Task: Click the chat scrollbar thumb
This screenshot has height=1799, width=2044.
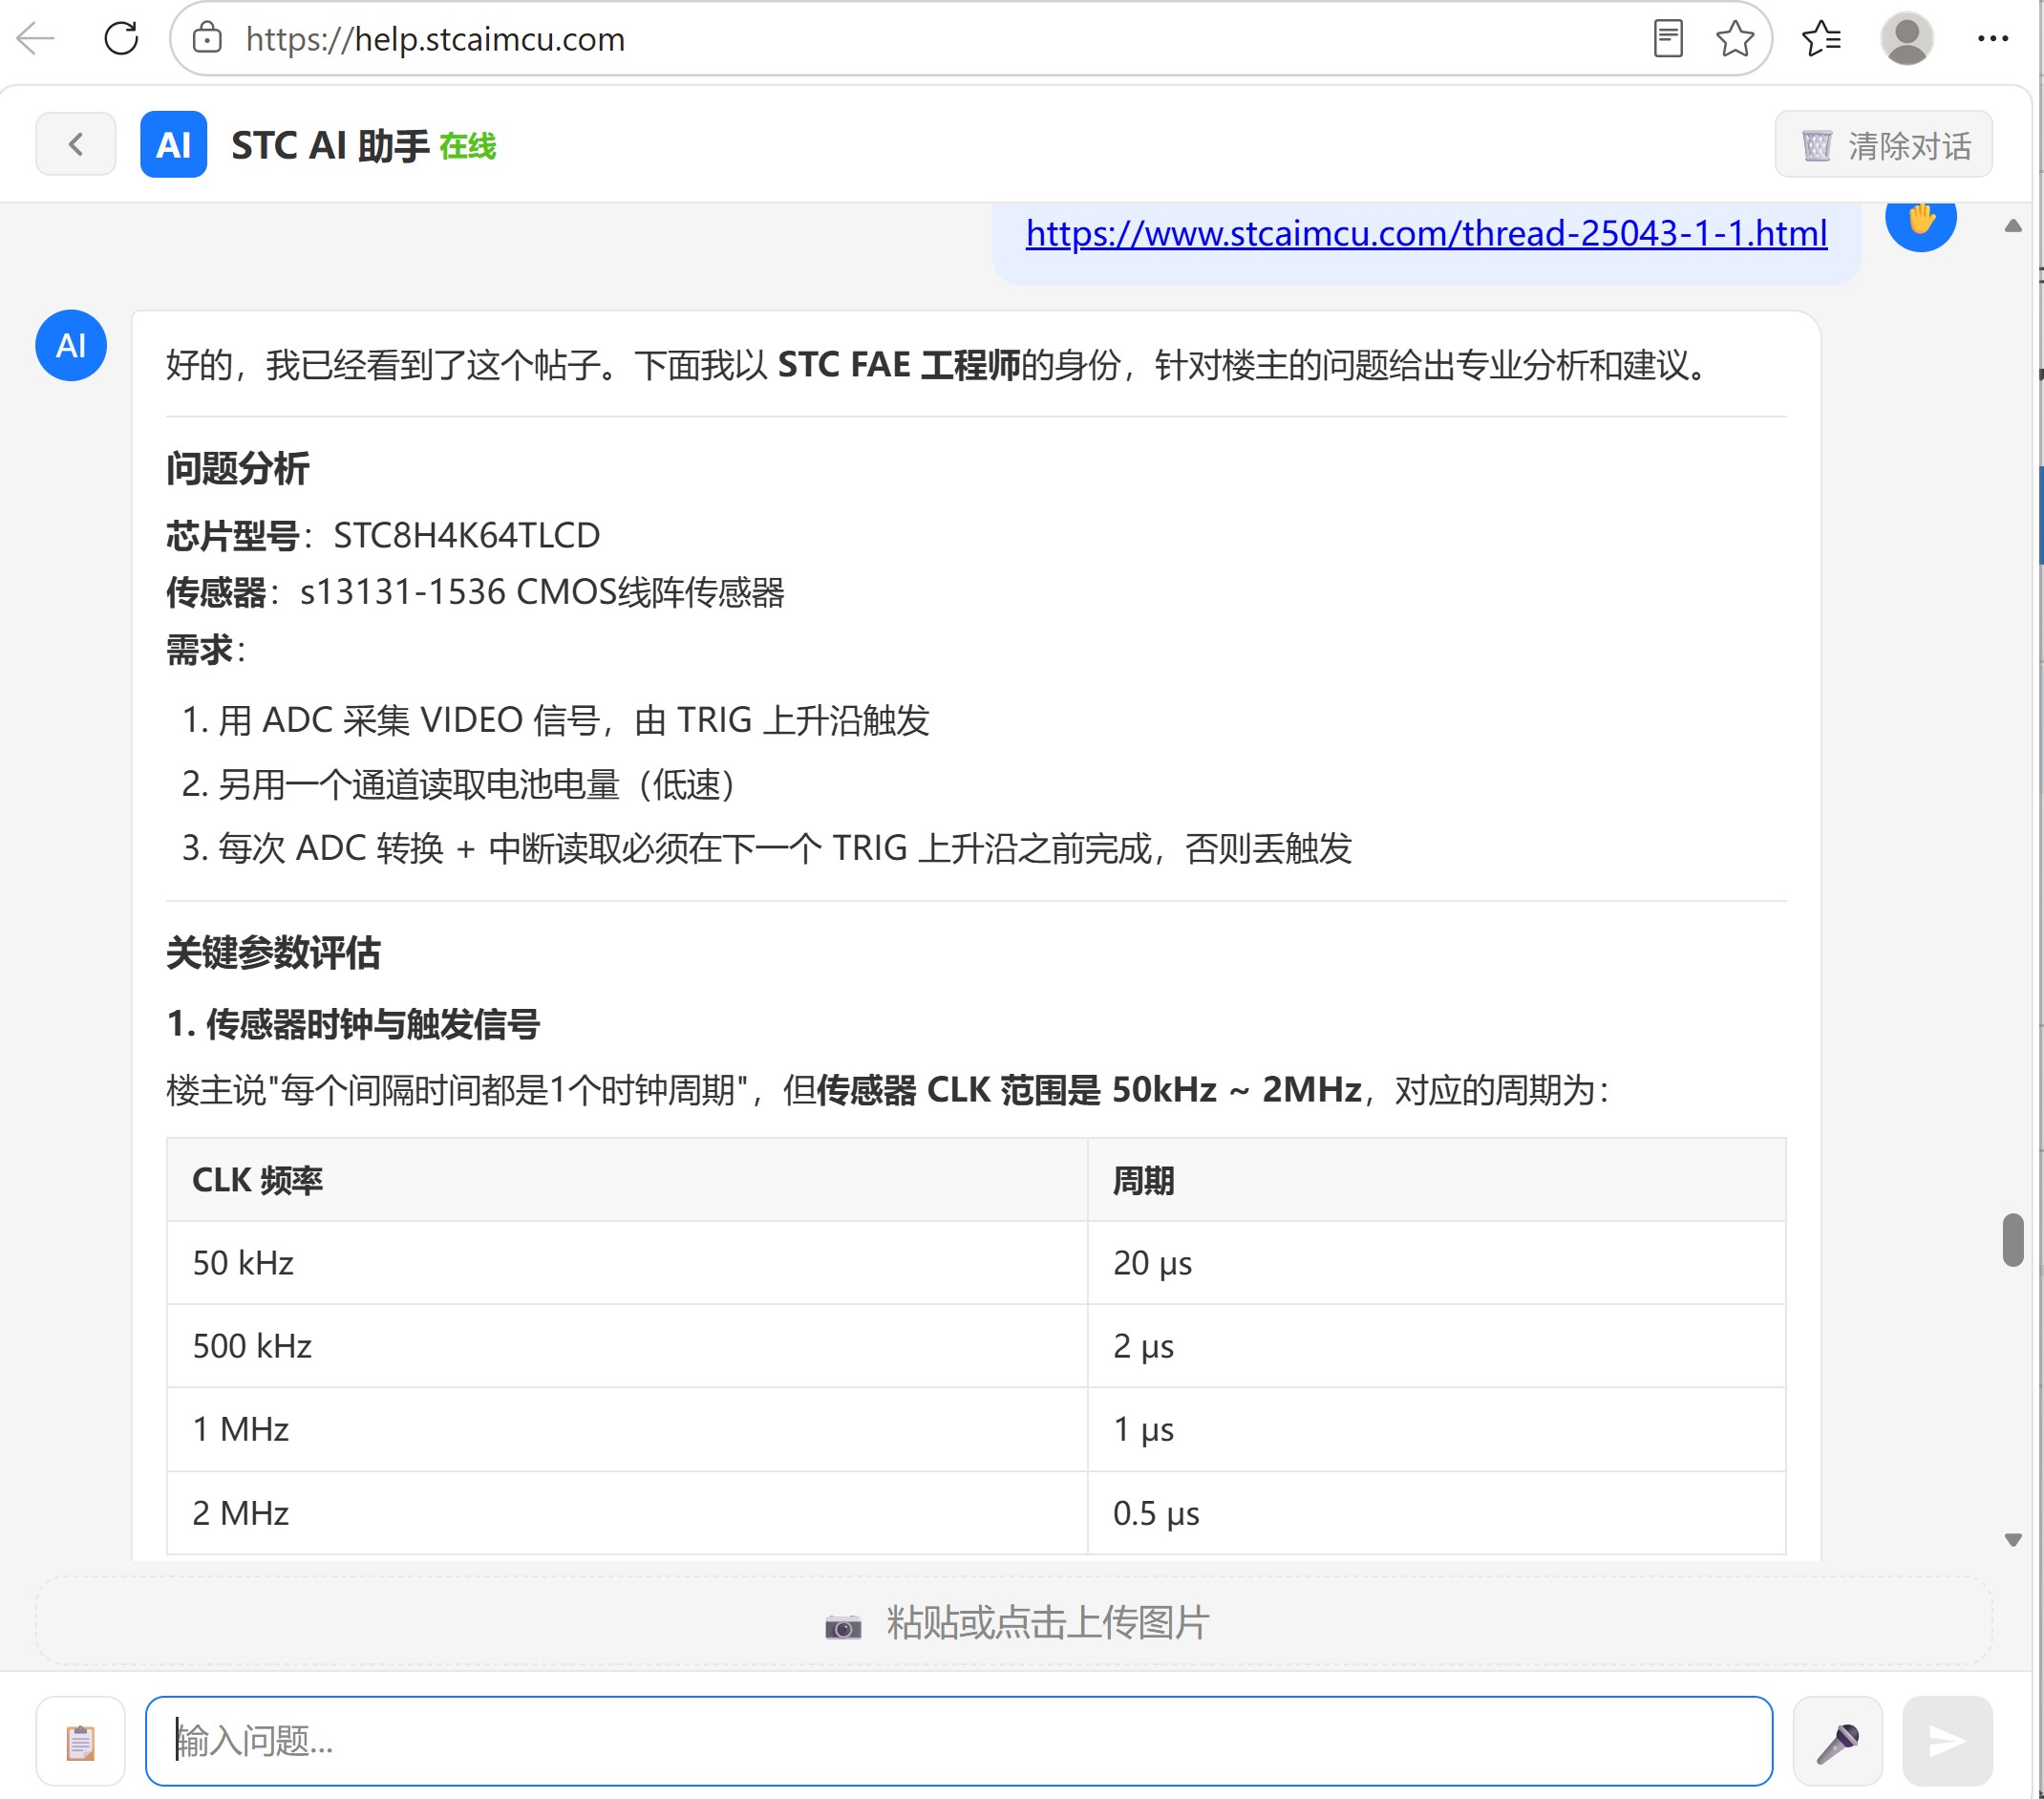Action: pyautogui.click(x=2013, y=1240)
